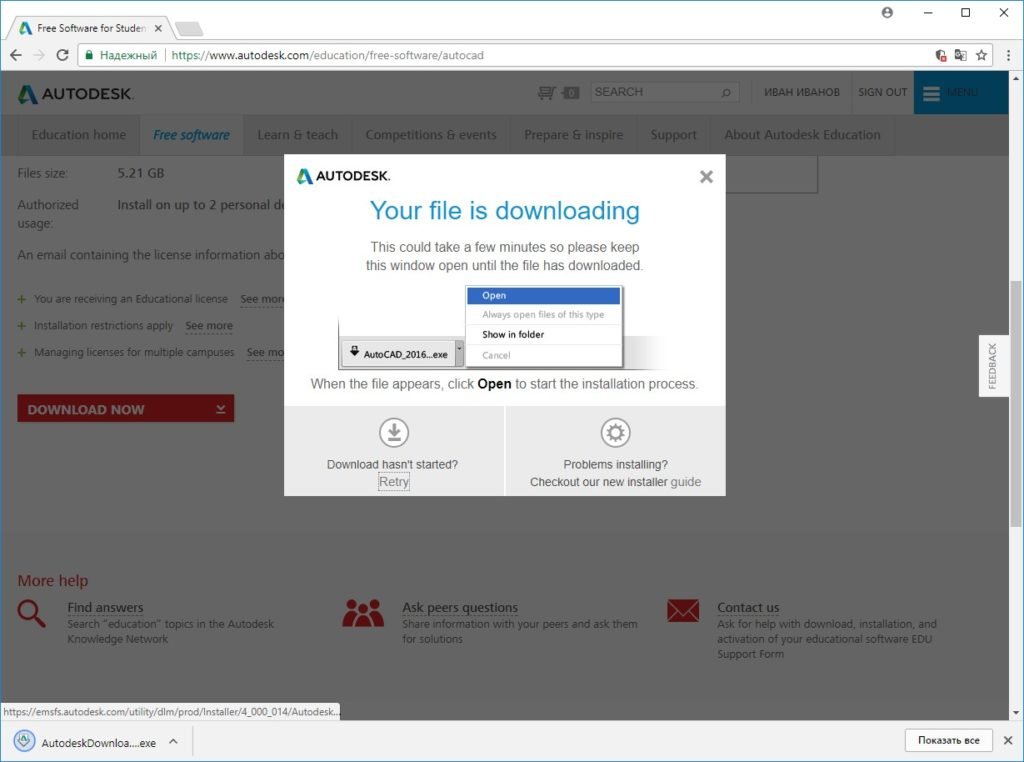
Task: Click the red envelope Contact us icon
Action: (683, 611)
